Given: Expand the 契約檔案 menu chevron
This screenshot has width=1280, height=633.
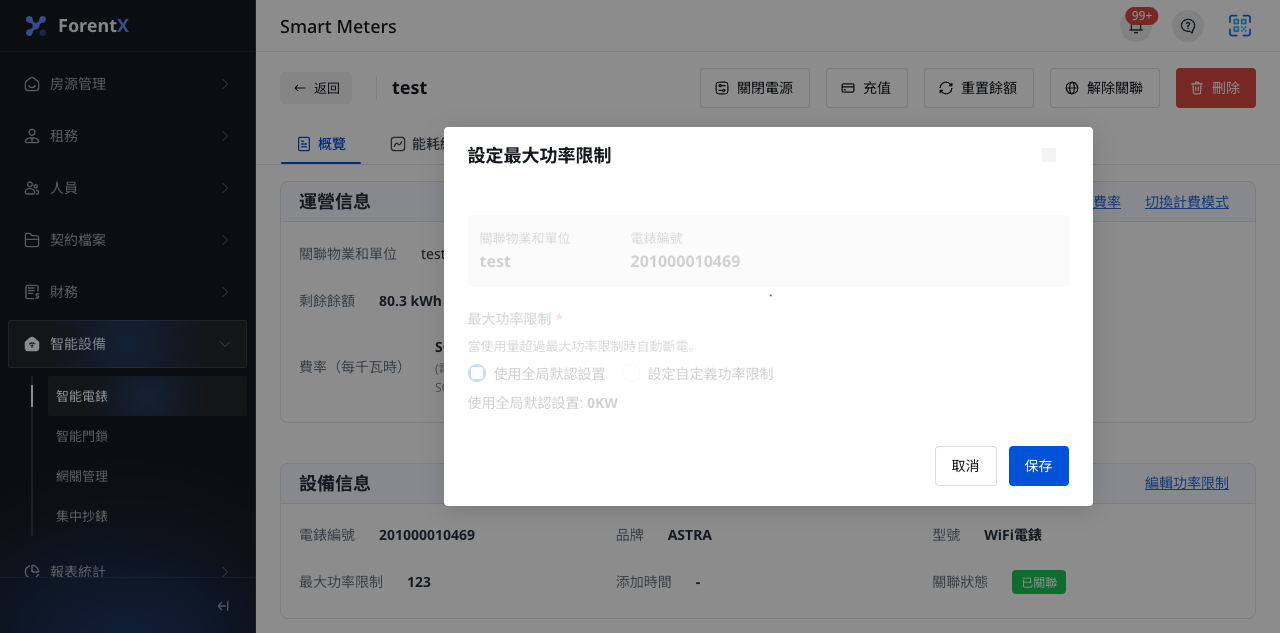Looking at the screenshot, I should (224, 240).
